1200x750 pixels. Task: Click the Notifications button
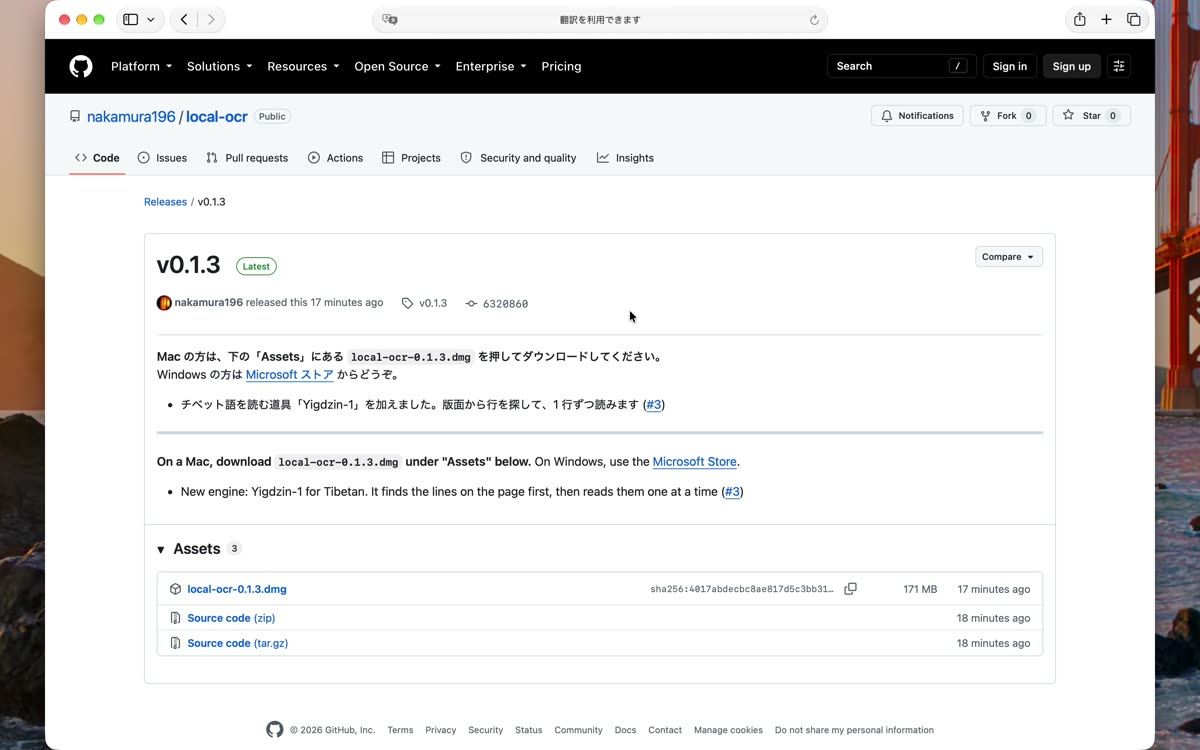(917, 116)
